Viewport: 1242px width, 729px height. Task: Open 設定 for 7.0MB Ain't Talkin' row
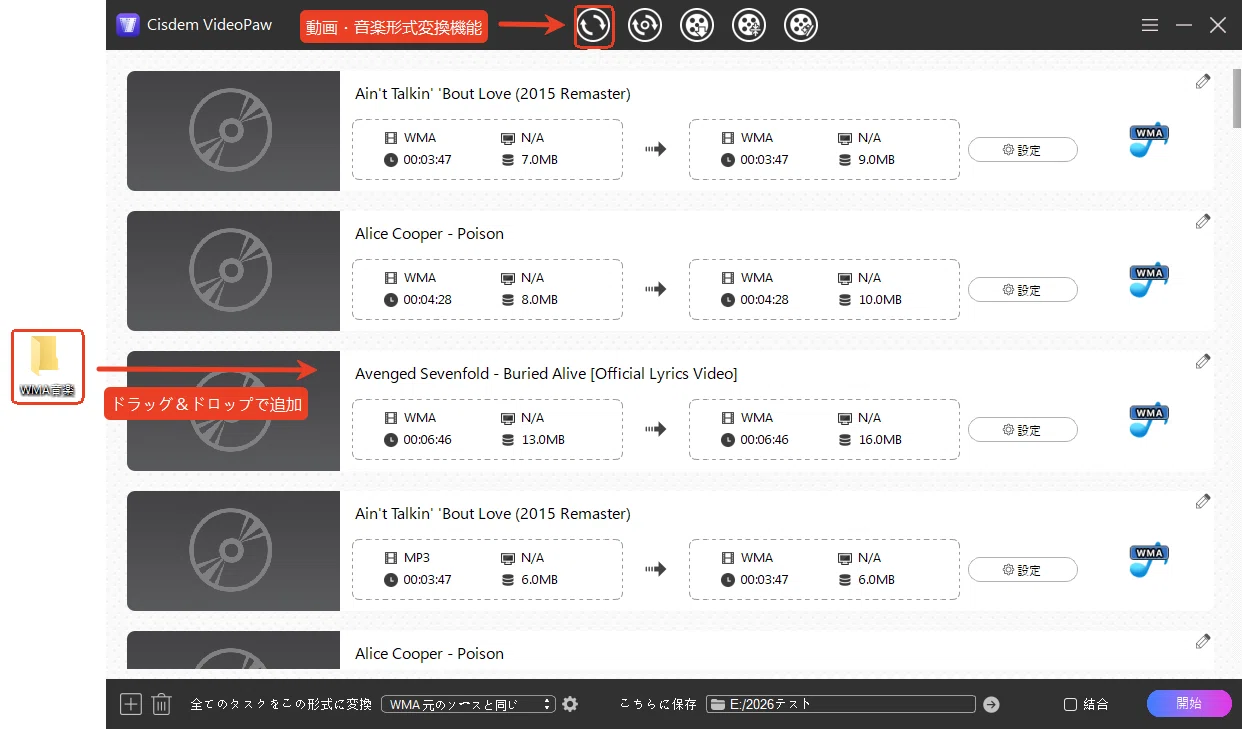[1022, 150]
